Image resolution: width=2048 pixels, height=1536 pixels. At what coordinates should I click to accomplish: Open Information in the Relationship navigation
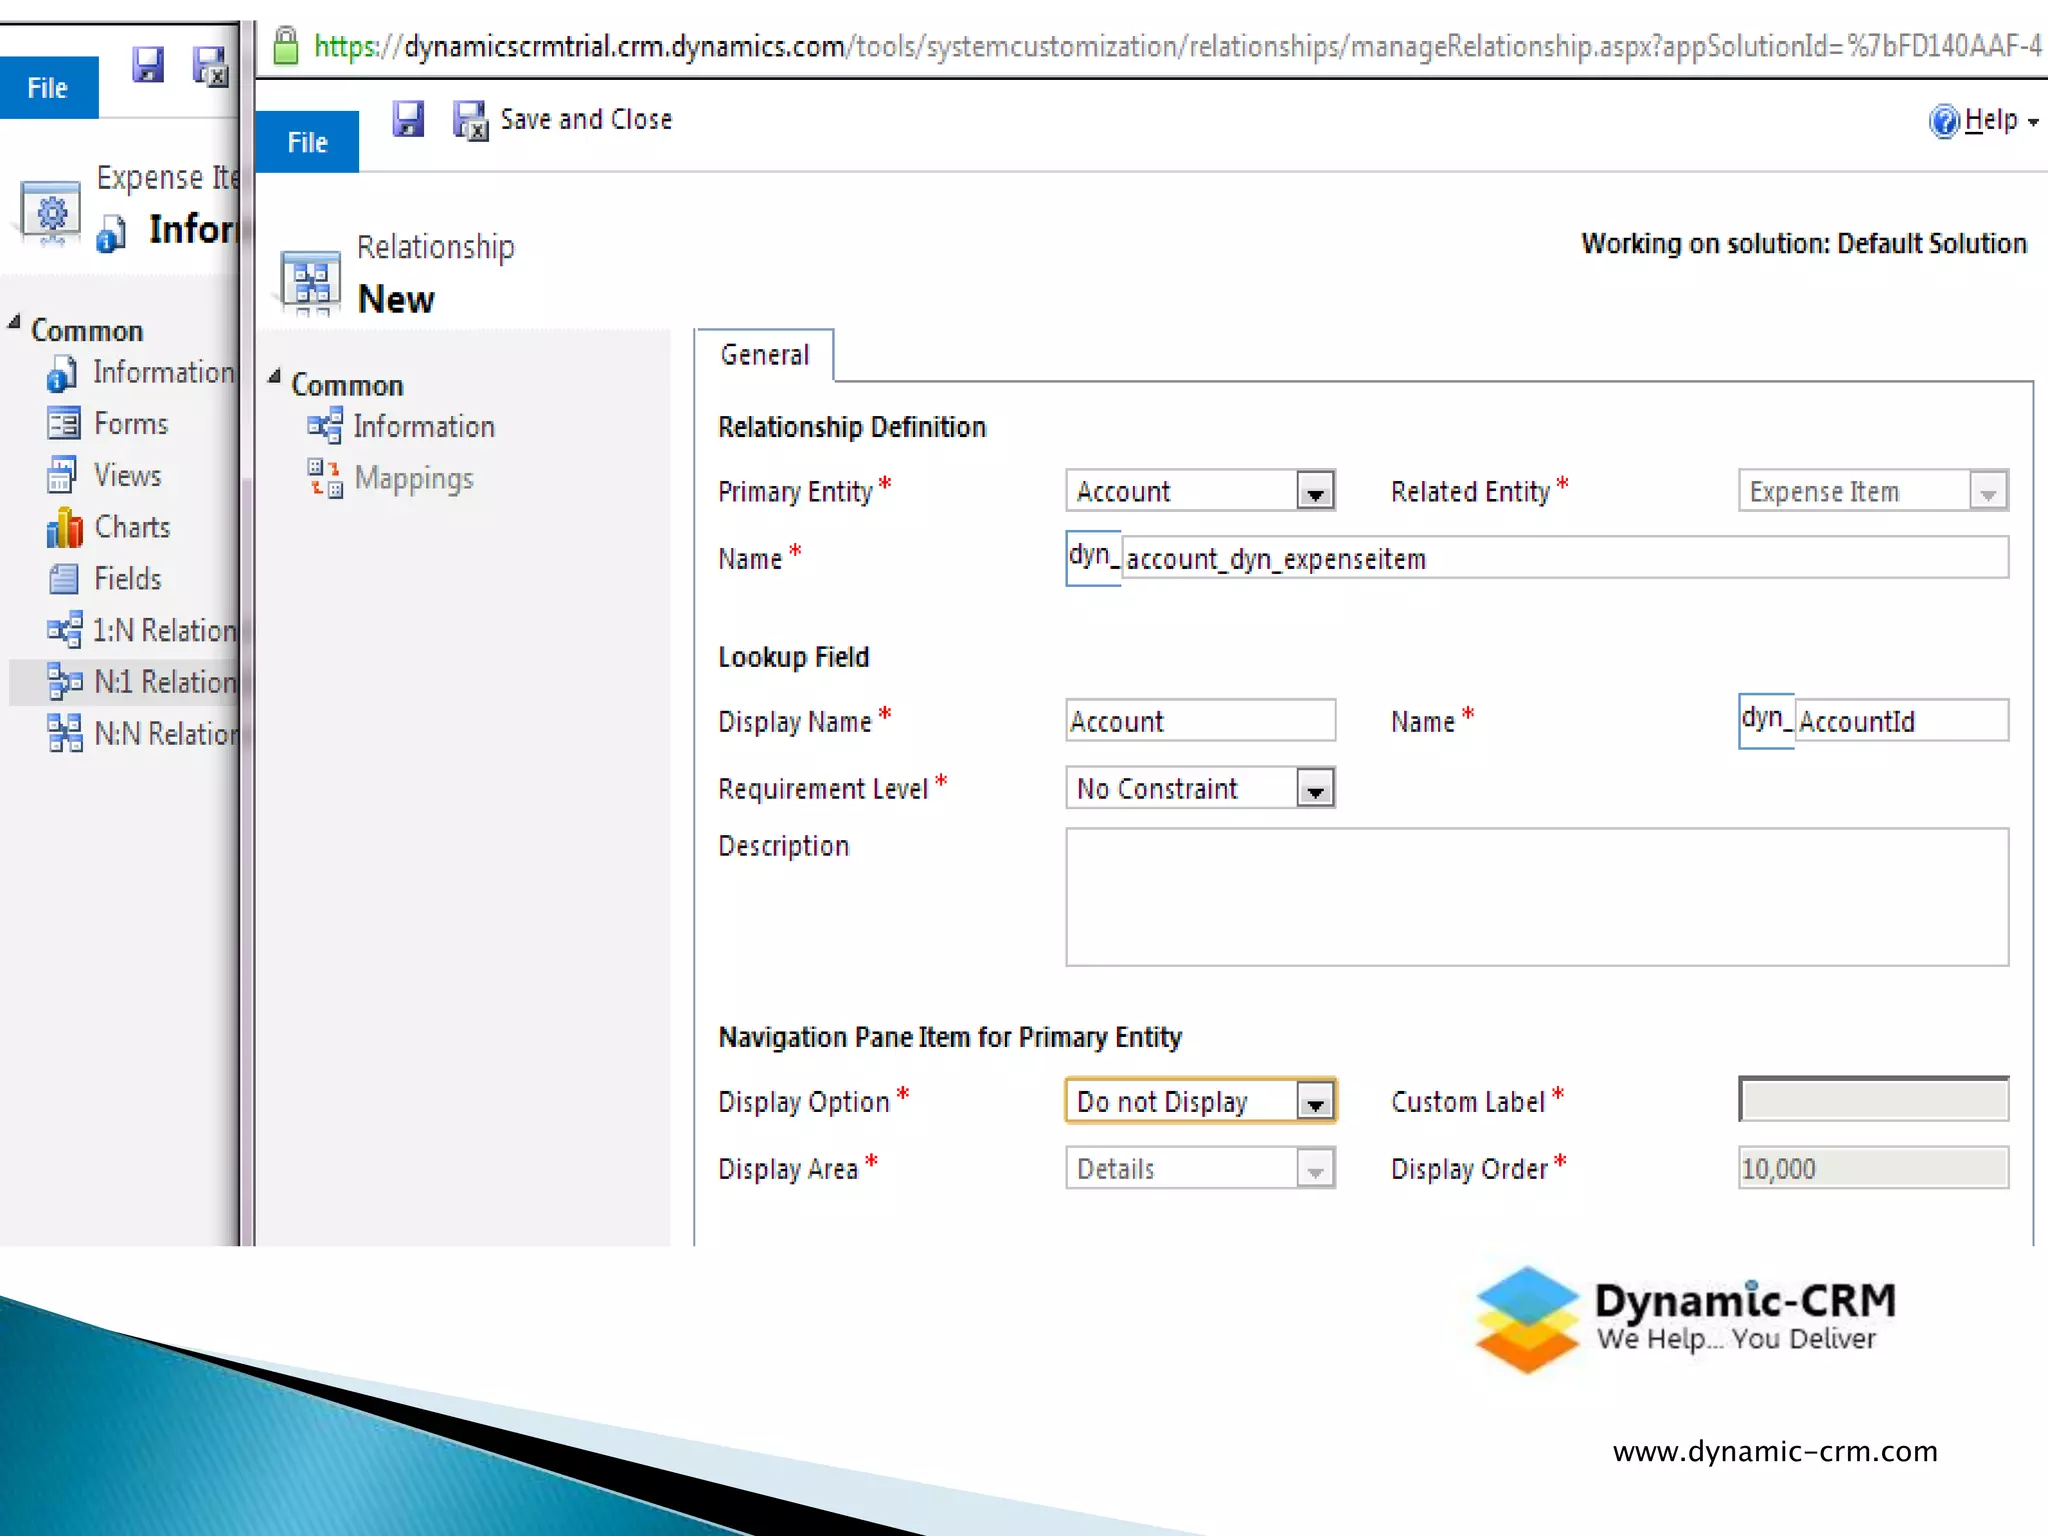pyautogui.click(x=424, y=427)
